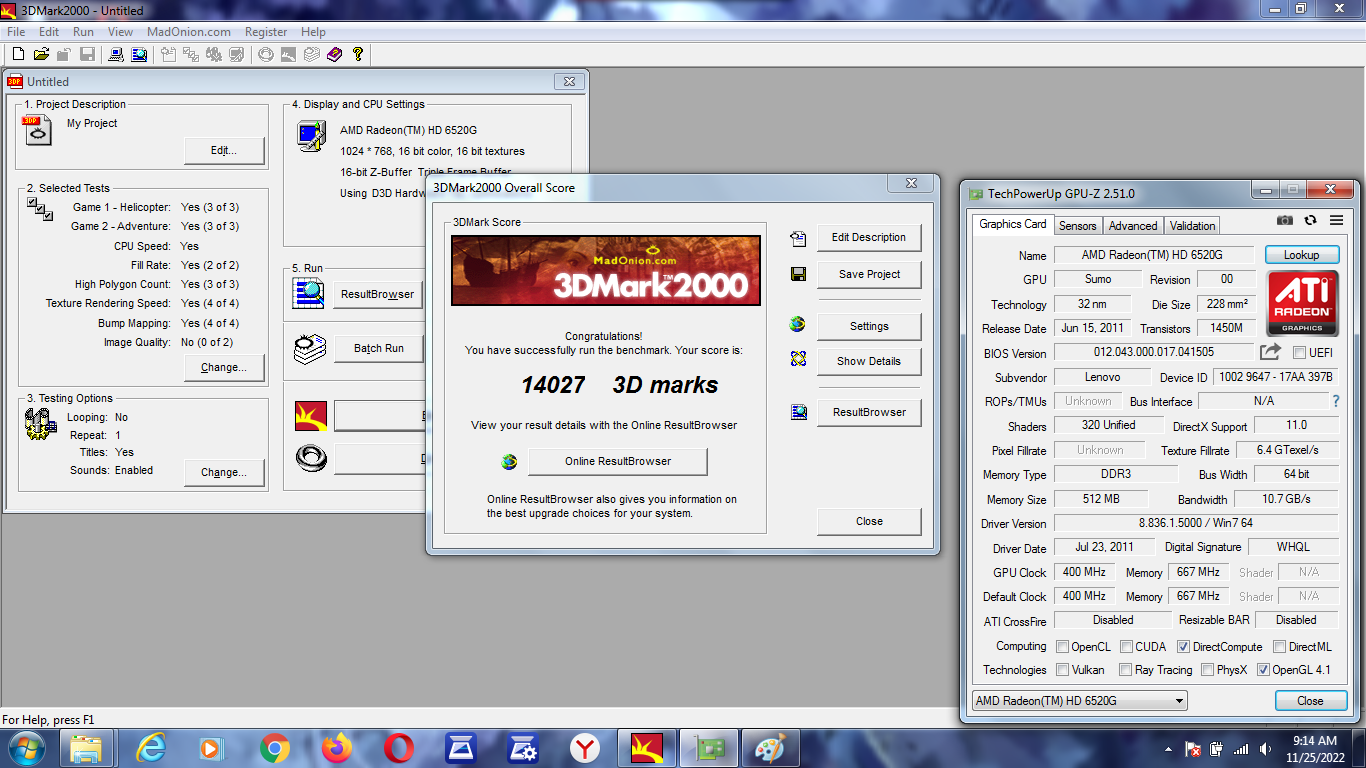
Task: Open the View menu
Action: pos(120,32)
